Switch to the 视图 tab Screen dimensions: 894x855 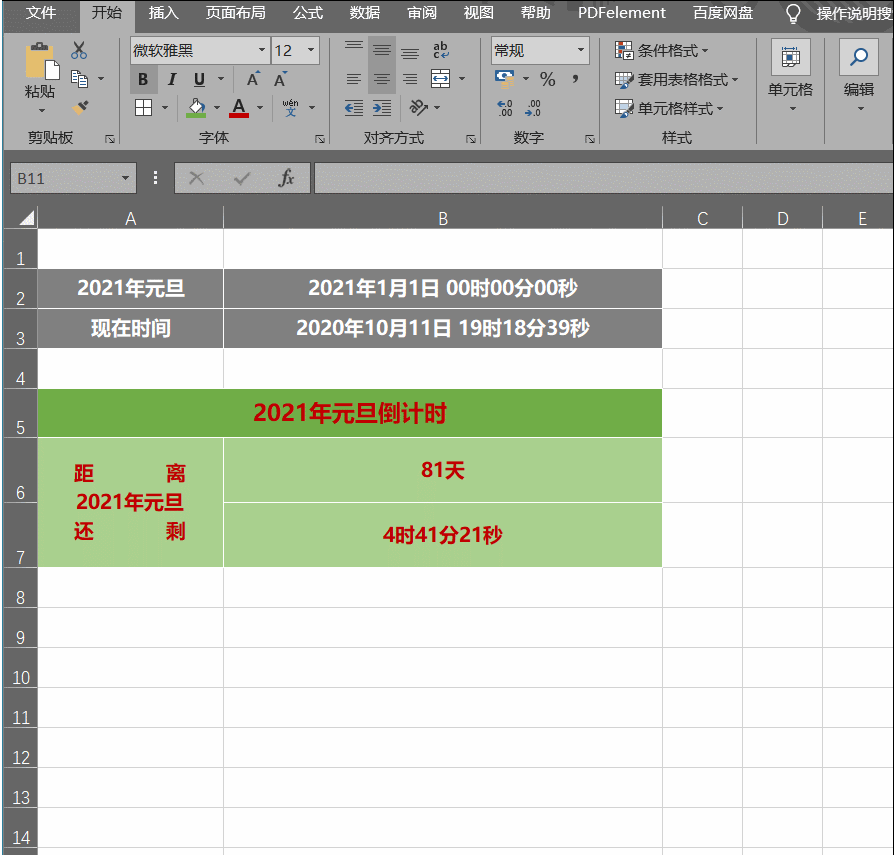pos(478,13)
